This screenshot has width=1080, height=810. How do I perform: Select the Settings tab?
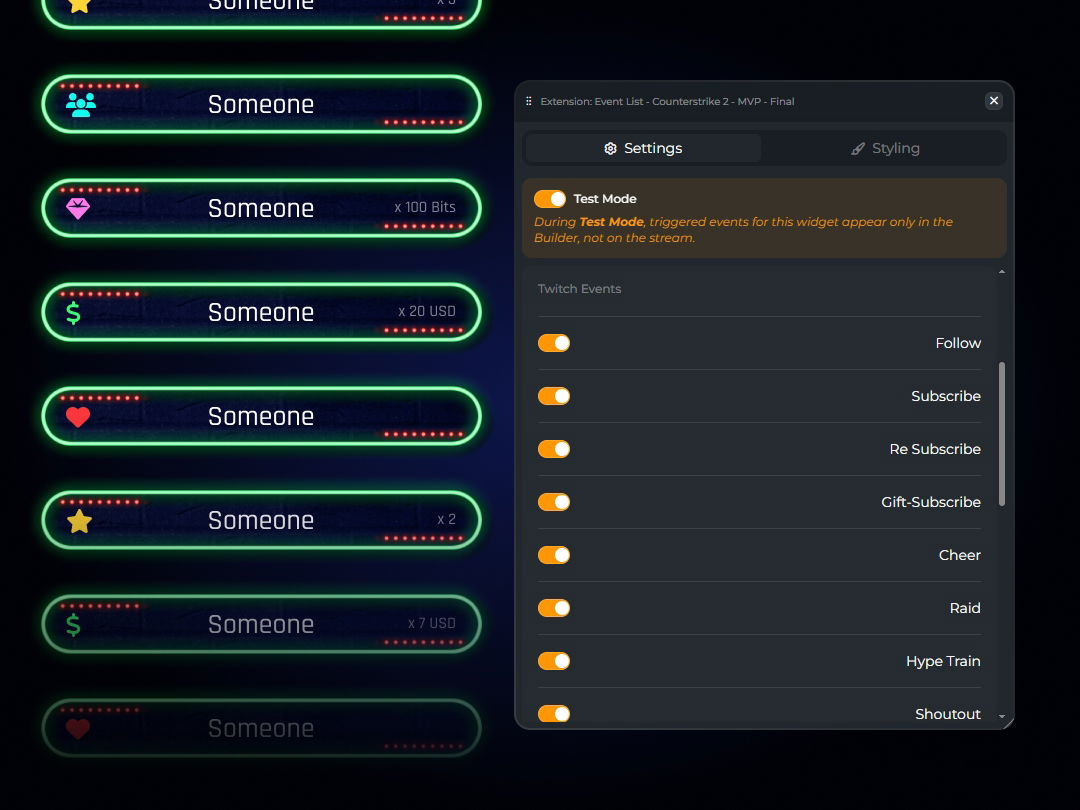[x=643, y=149]
